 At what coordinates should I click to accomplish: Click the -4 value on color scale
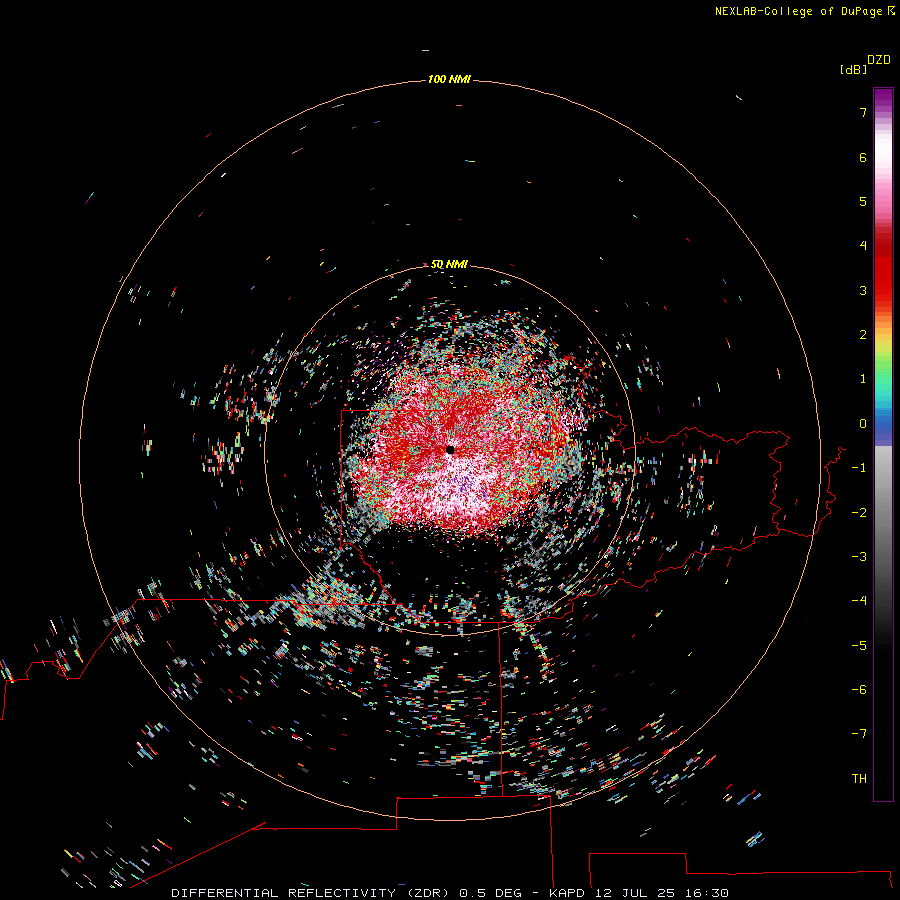859,601
